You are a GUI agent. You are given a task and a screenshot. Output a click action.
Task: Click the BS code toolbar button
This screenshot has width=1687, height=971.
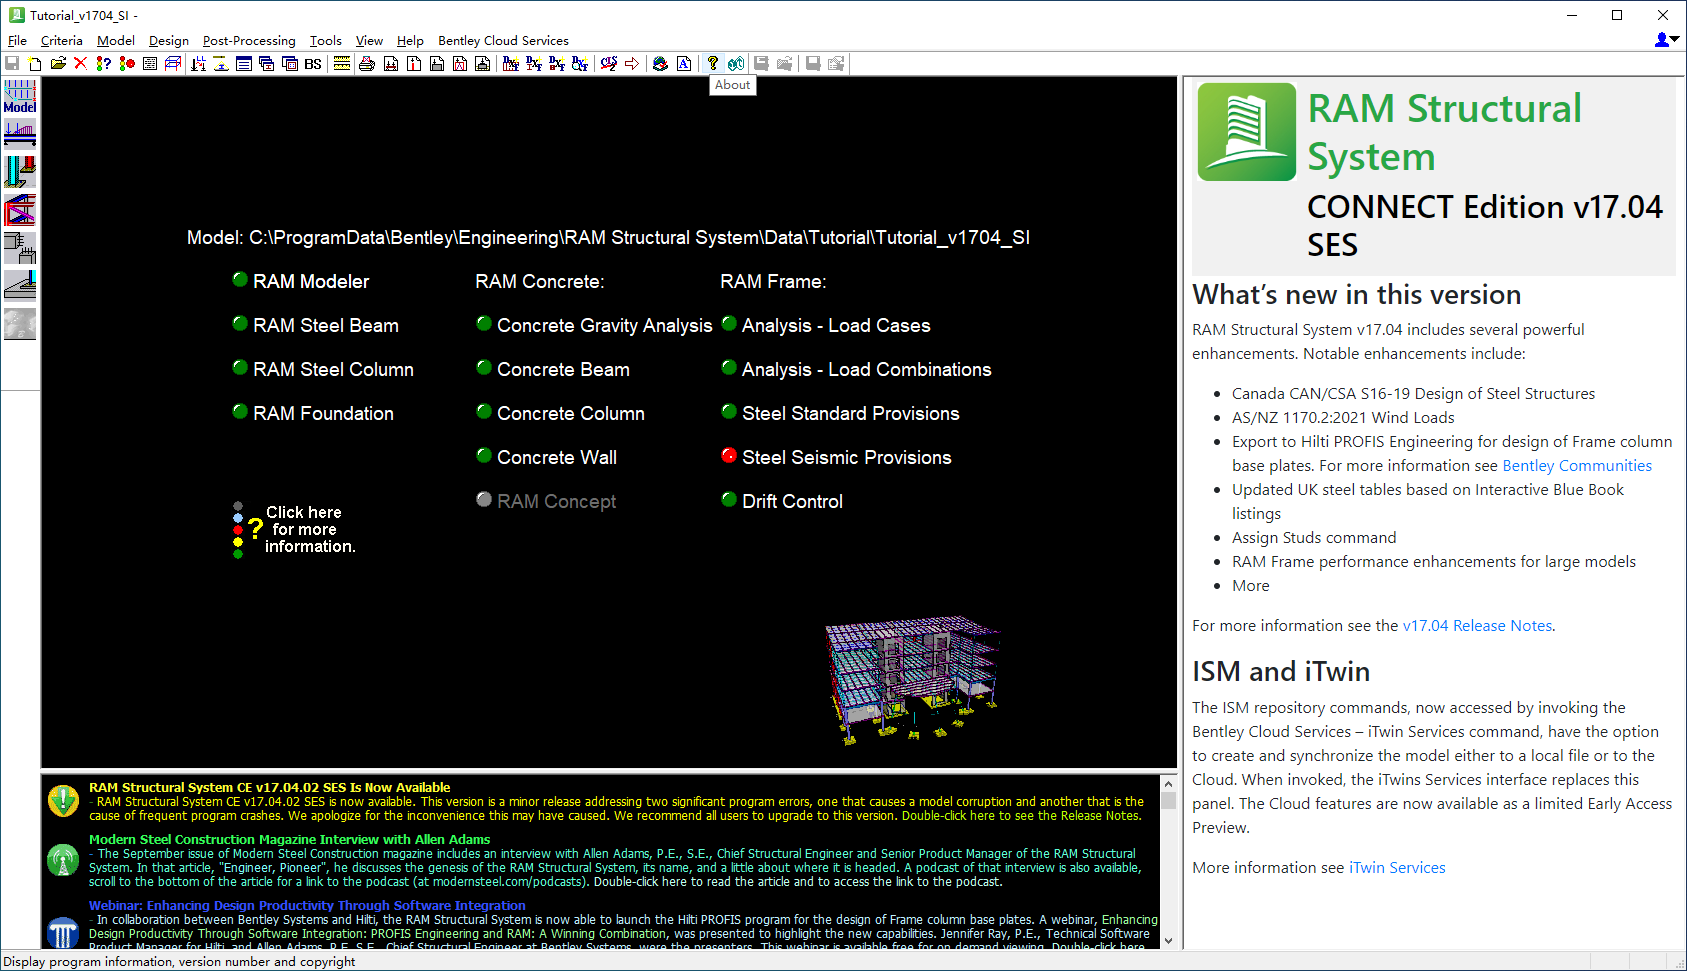click(313, 63)
